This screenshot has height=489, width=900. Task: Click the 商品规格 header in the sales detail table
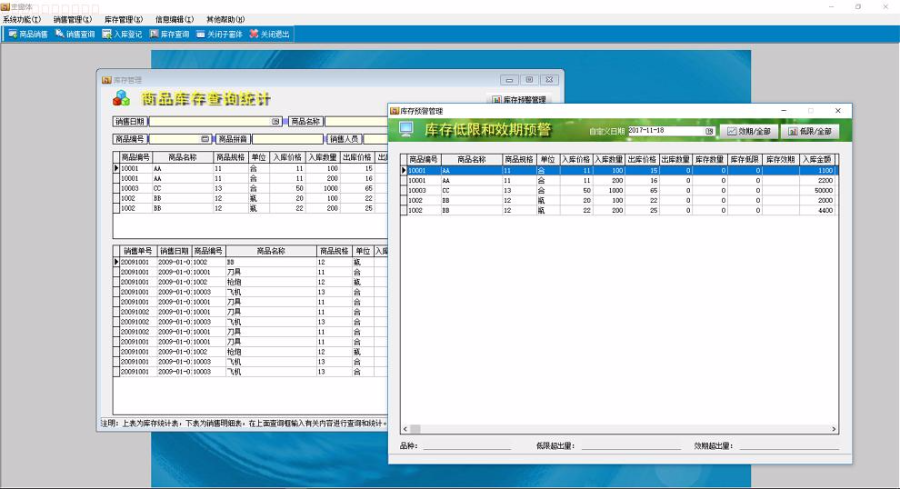coord(334,251)
